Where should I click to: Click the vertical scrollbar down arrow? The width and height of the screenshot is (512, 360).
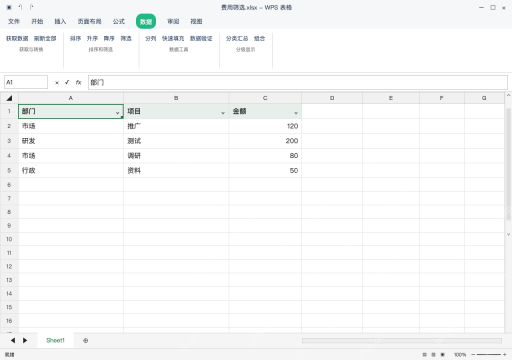[x=508, y=234]
